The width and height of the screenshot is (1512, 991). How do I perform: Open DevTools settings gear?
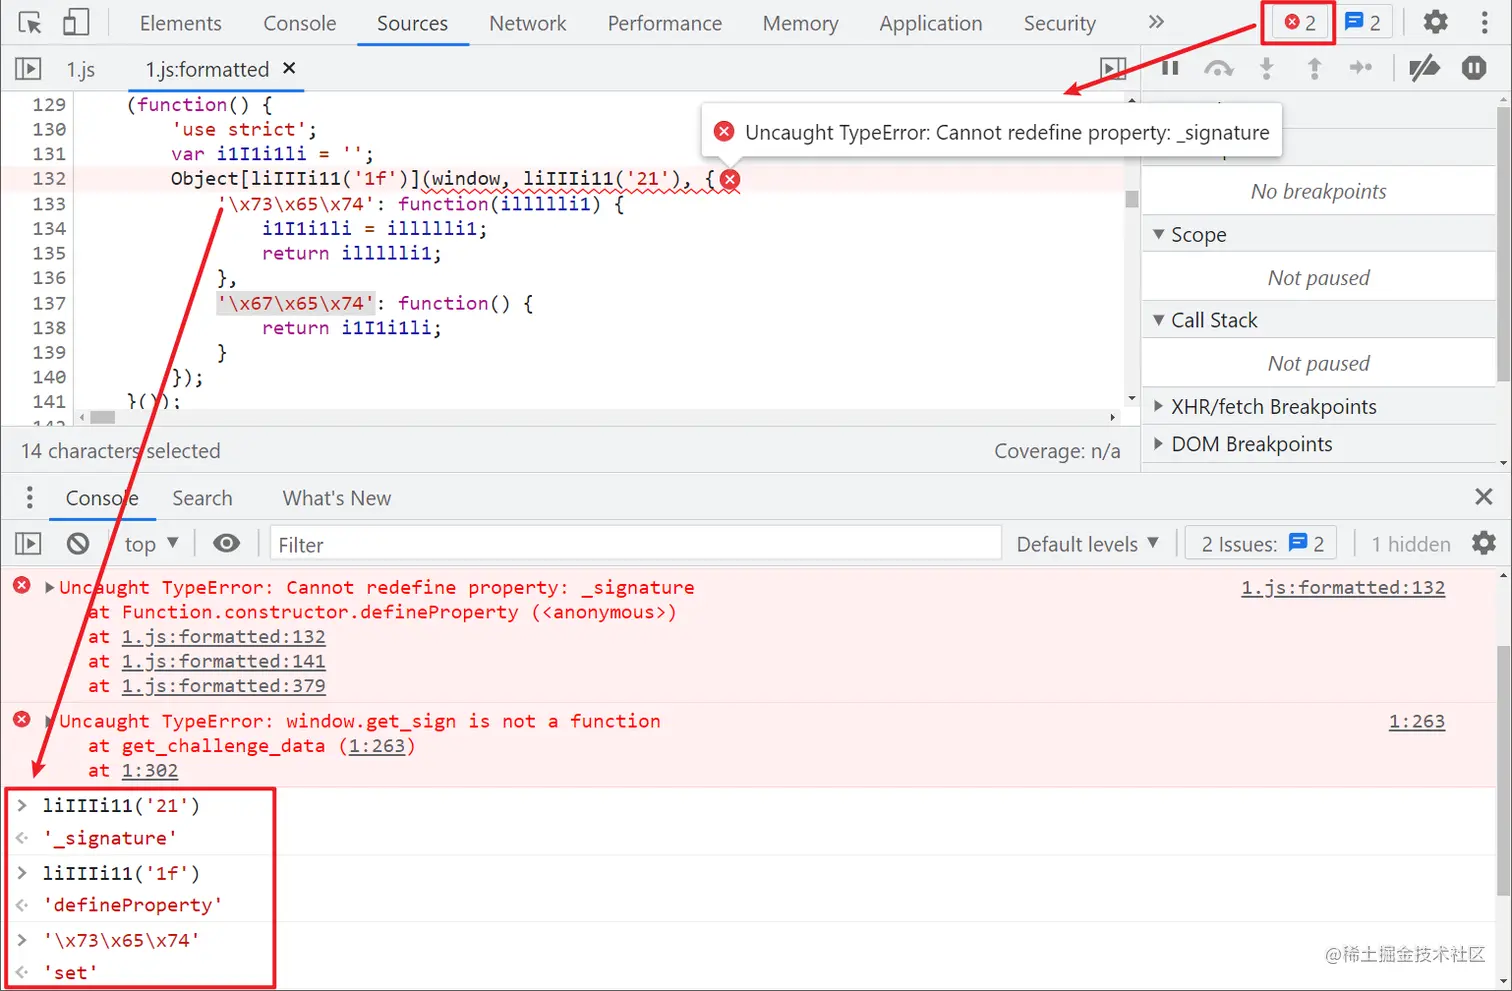pyautogui.click(x=1435, y=22)
